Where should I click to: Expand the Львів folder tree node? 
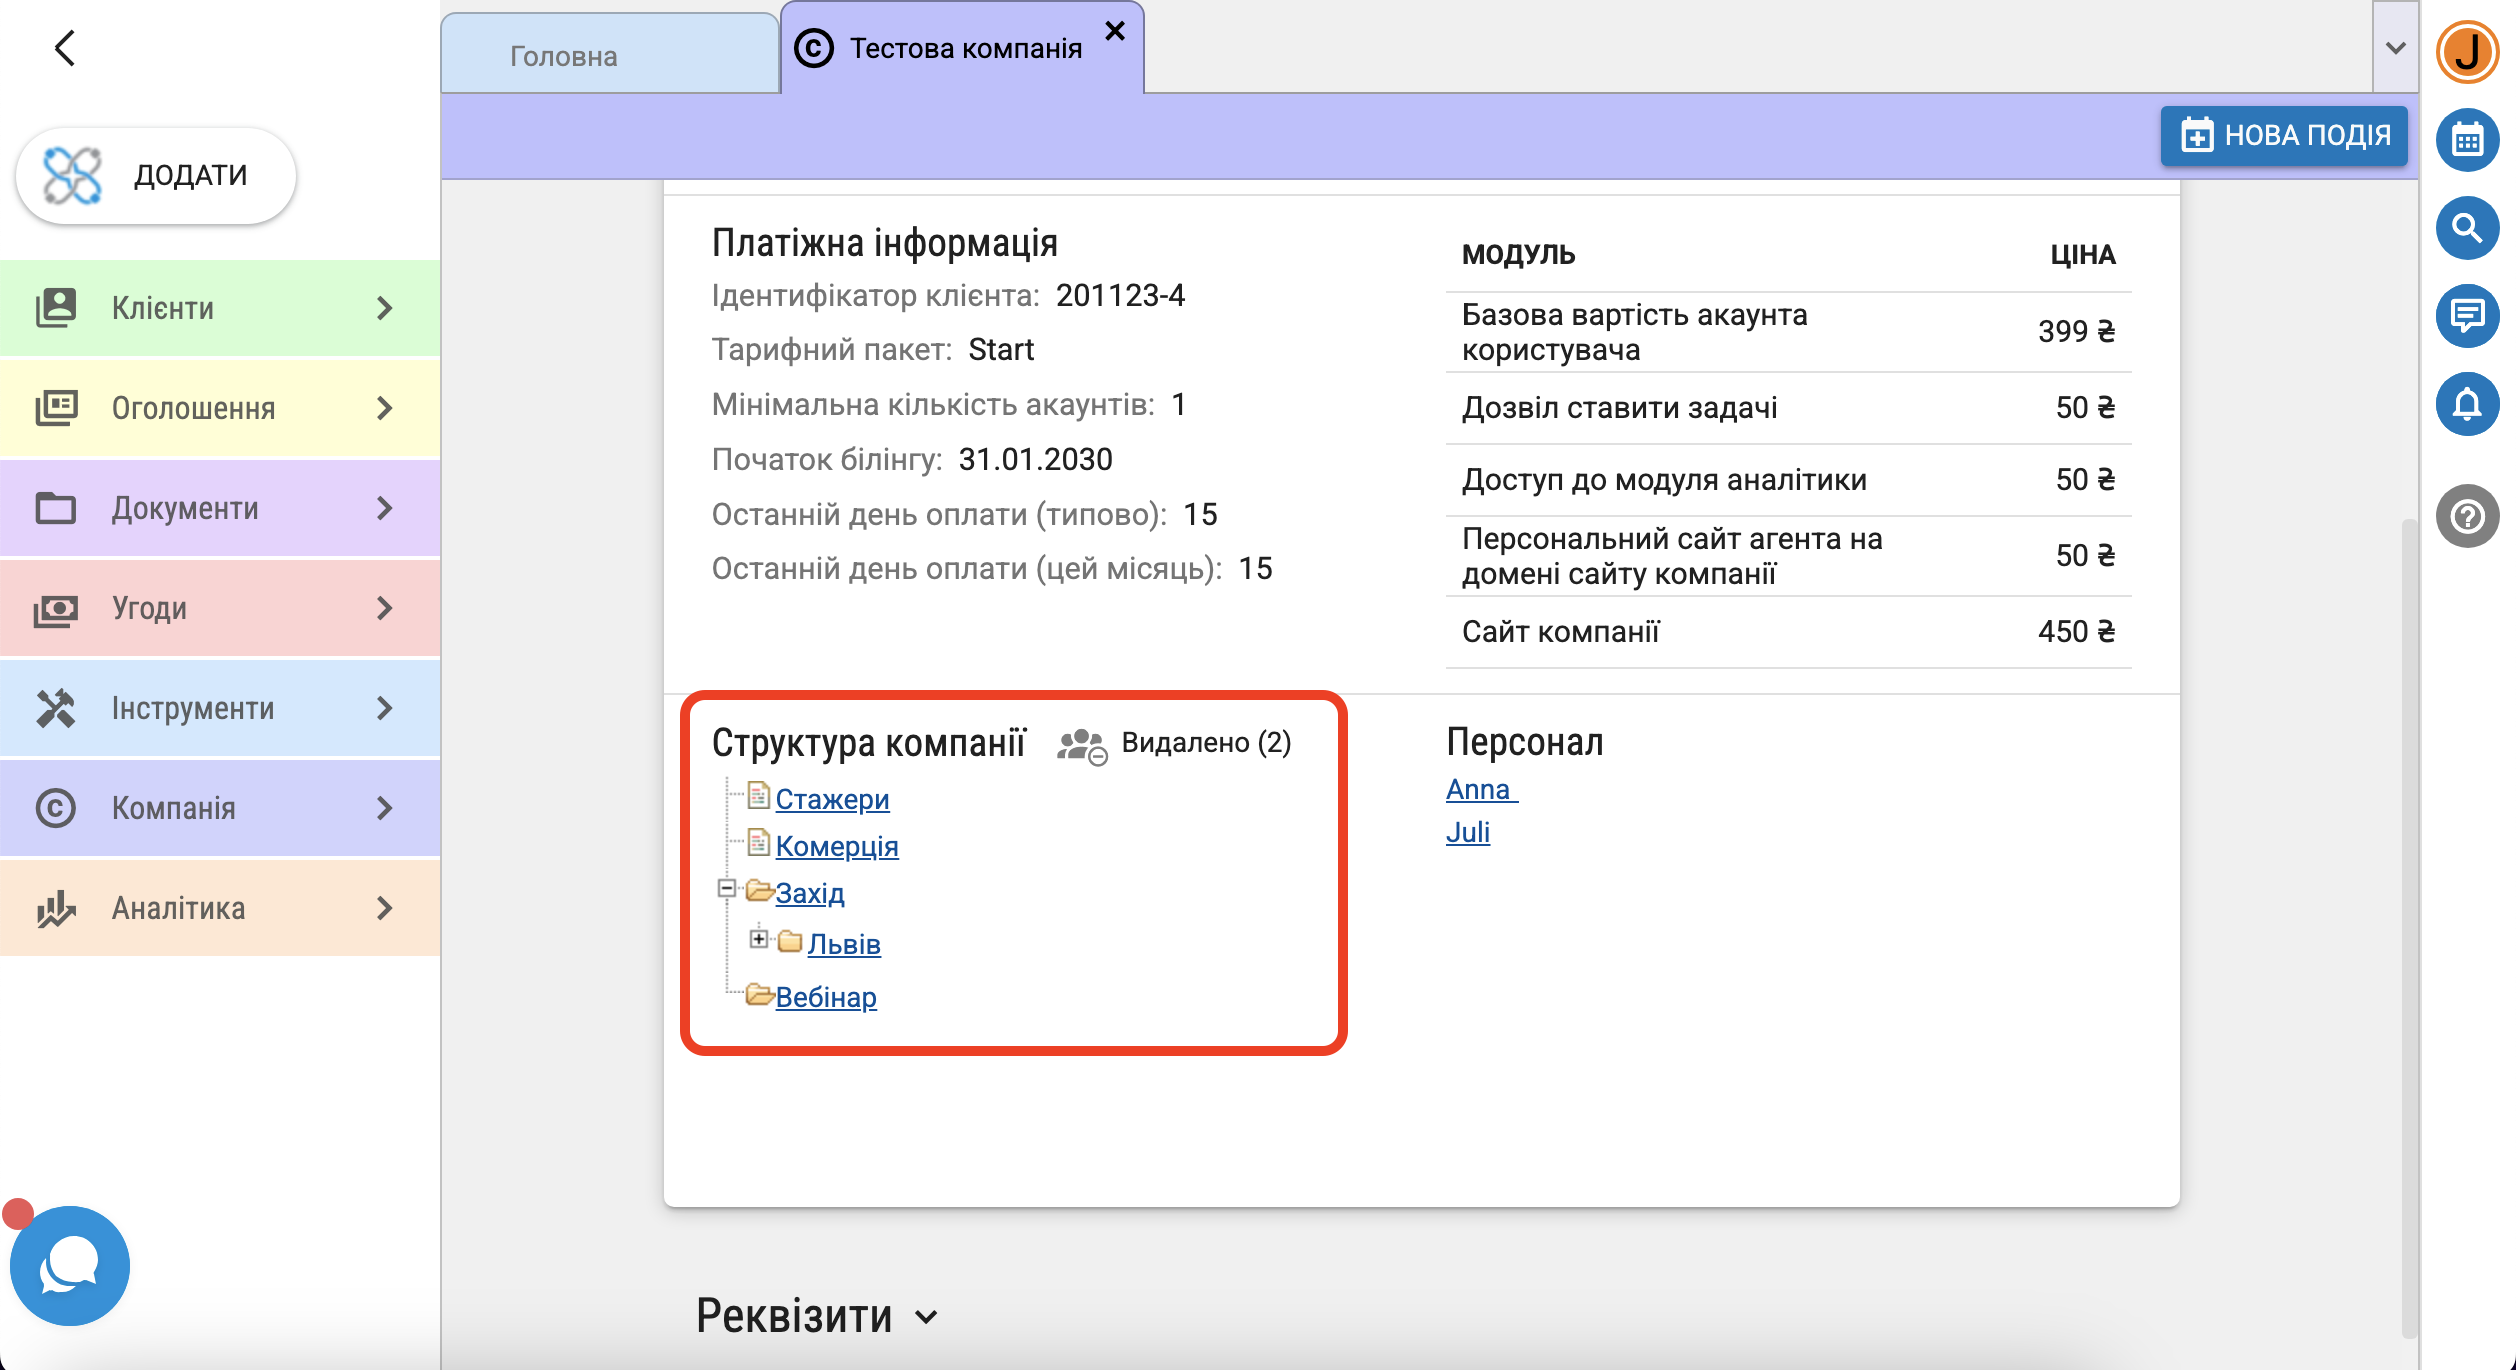[759, 939]
